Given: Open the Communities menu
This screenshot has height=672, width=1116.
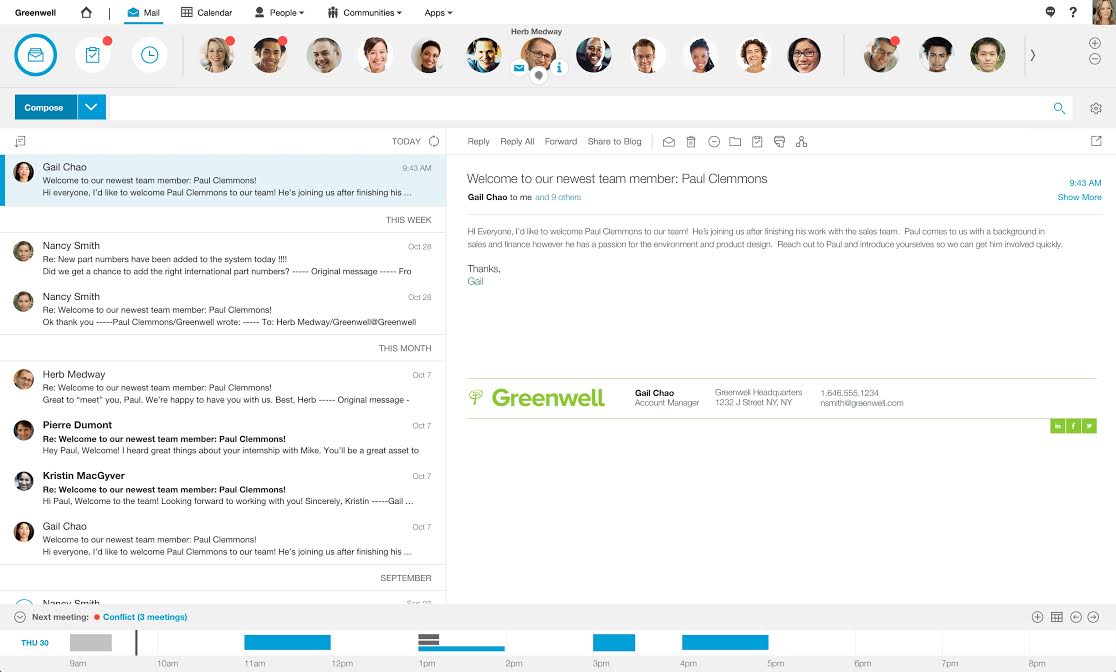Looking at the screenshot, I should (x=364, y=12).
